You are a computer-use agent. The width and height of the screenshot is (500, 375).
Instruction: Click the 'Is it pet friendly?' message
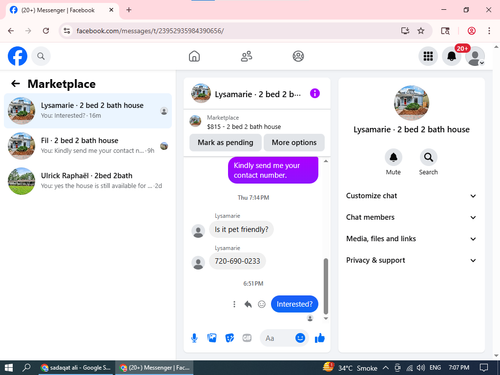click(241, 229)
